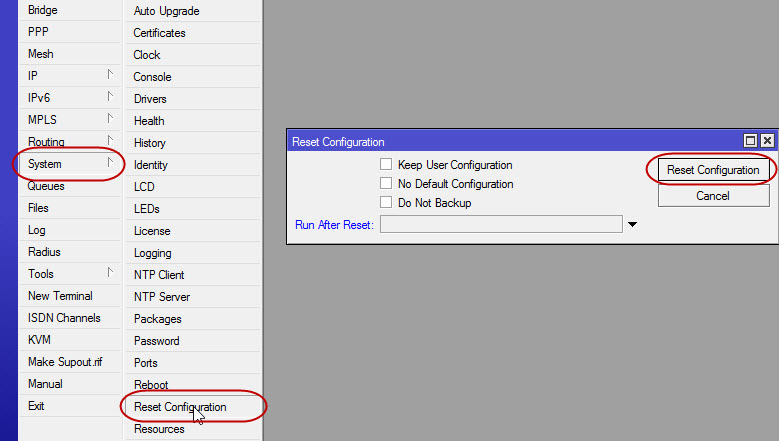This screenshot has width=779, height=441.
Task: Cancel the Reset Configuration dialog
Action: coord(713,196)
